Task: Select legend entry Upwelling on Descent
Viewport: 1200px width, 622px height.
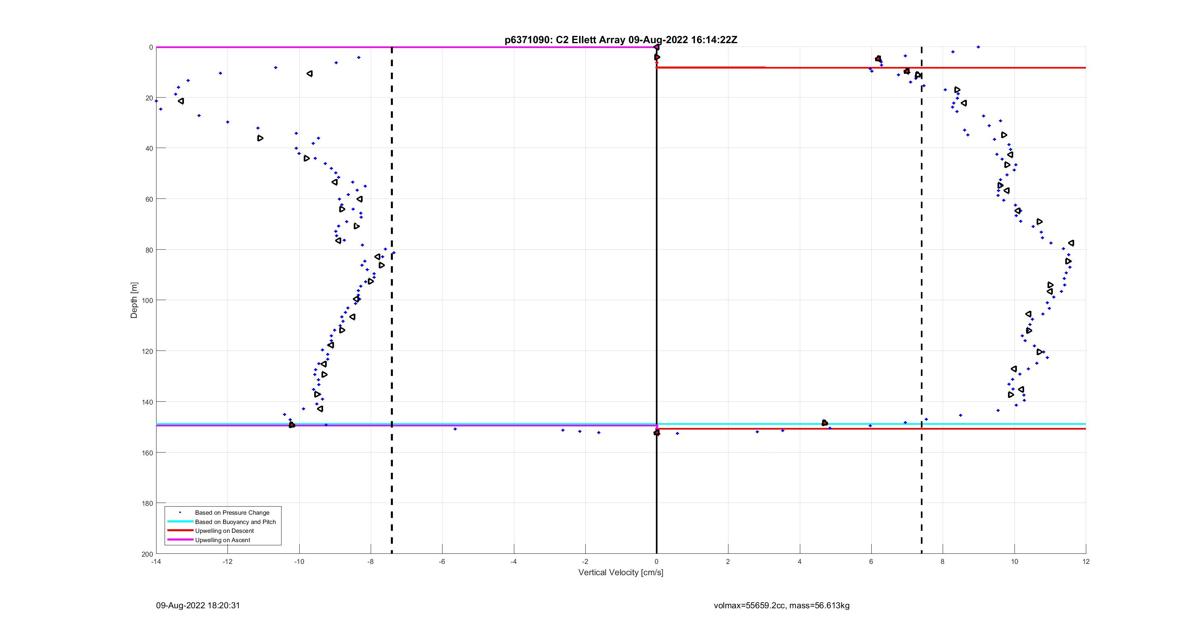Action: point(224,531)
